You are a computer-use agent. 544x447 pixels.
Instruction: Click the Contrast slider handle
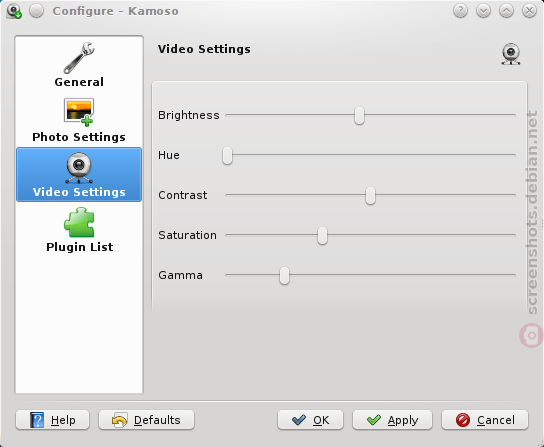[x=370, y=195]
